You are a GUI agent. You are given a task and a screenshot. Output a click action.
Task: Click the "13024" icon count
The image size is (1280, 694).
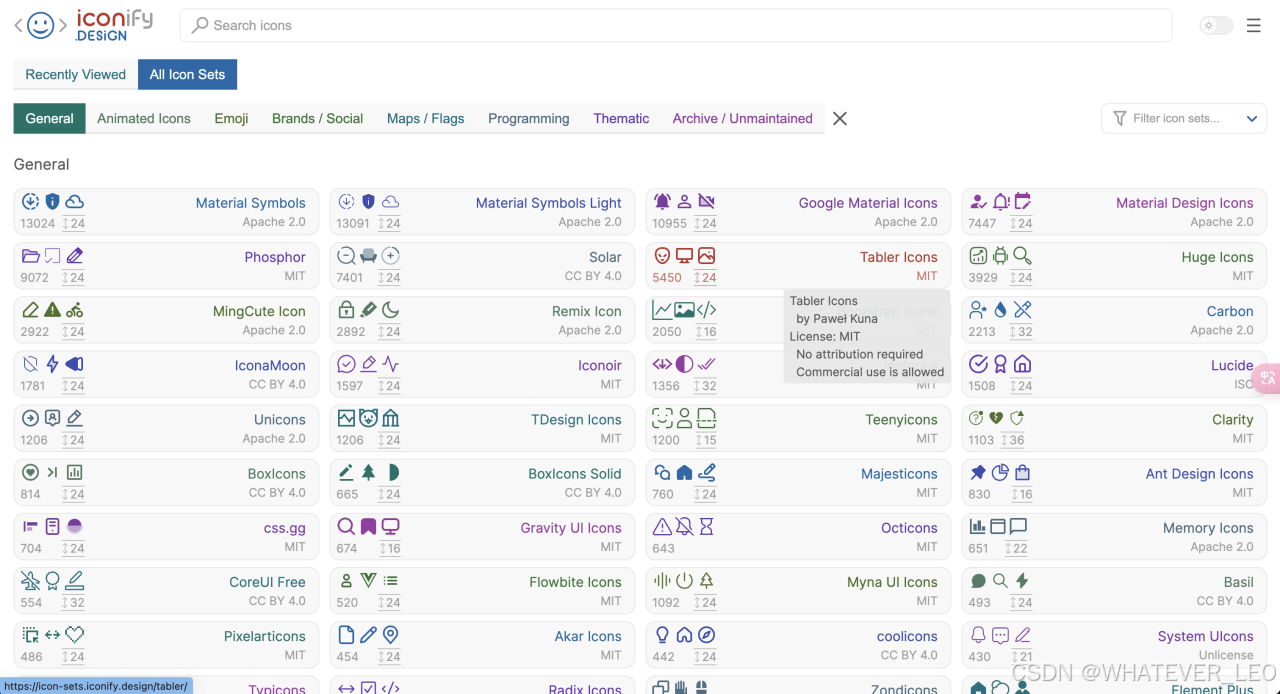pyautogui.click(x=38, y=224)
